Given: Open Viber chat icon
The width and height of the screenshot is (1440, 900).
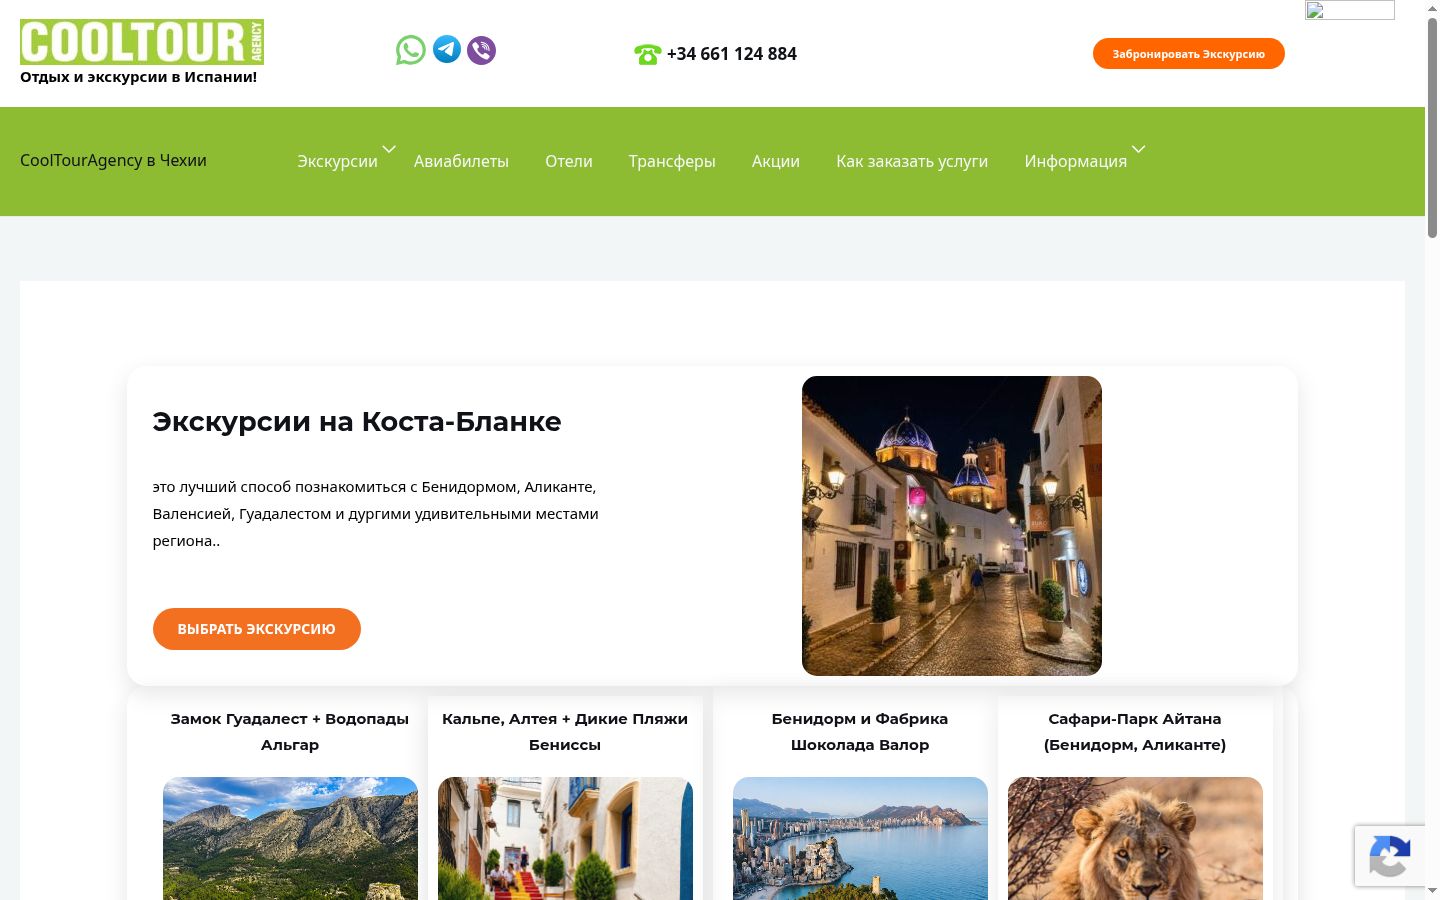Looking at the screenshot, I should click(x=482, y=50).
